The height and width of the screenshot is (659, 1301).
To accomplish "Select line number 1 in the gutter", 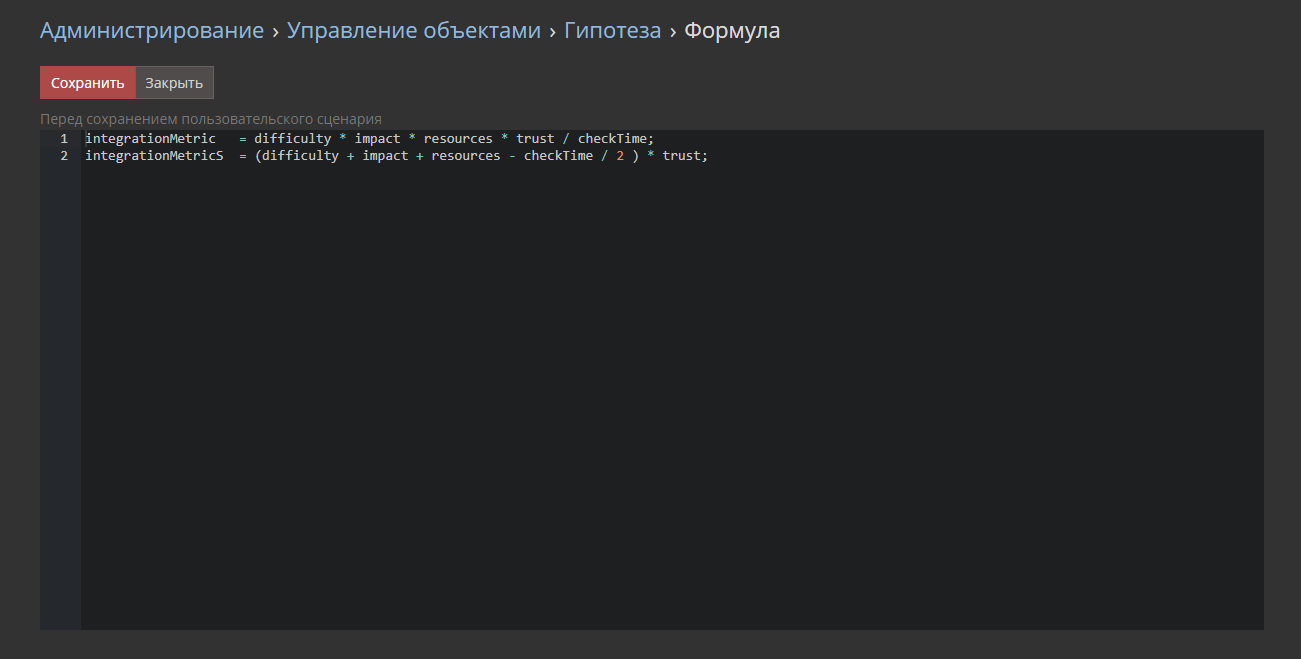I will pos(64,139).
